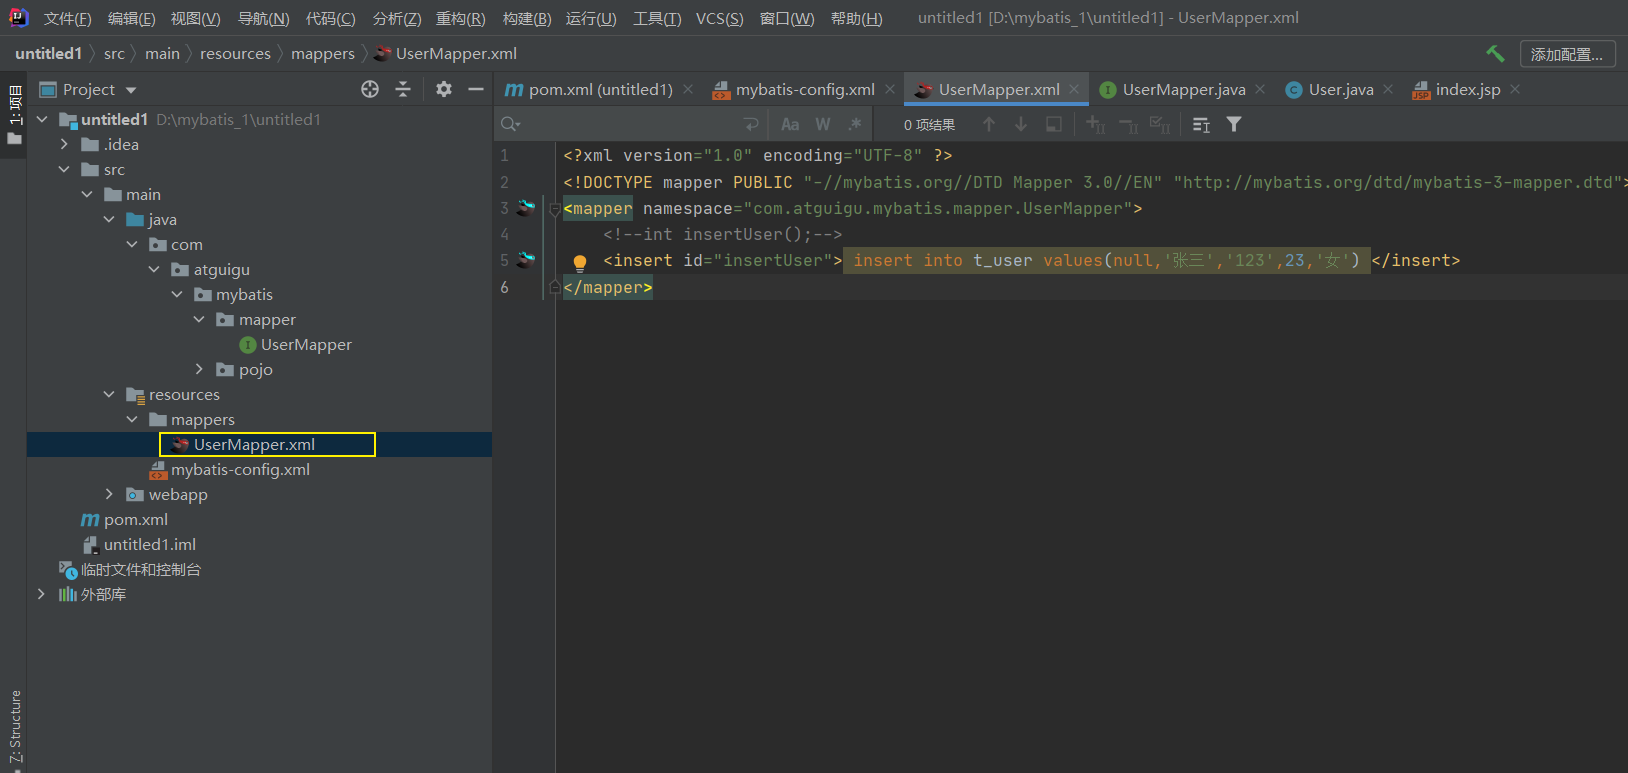Click 添加配置 button

coord(1567,54)
